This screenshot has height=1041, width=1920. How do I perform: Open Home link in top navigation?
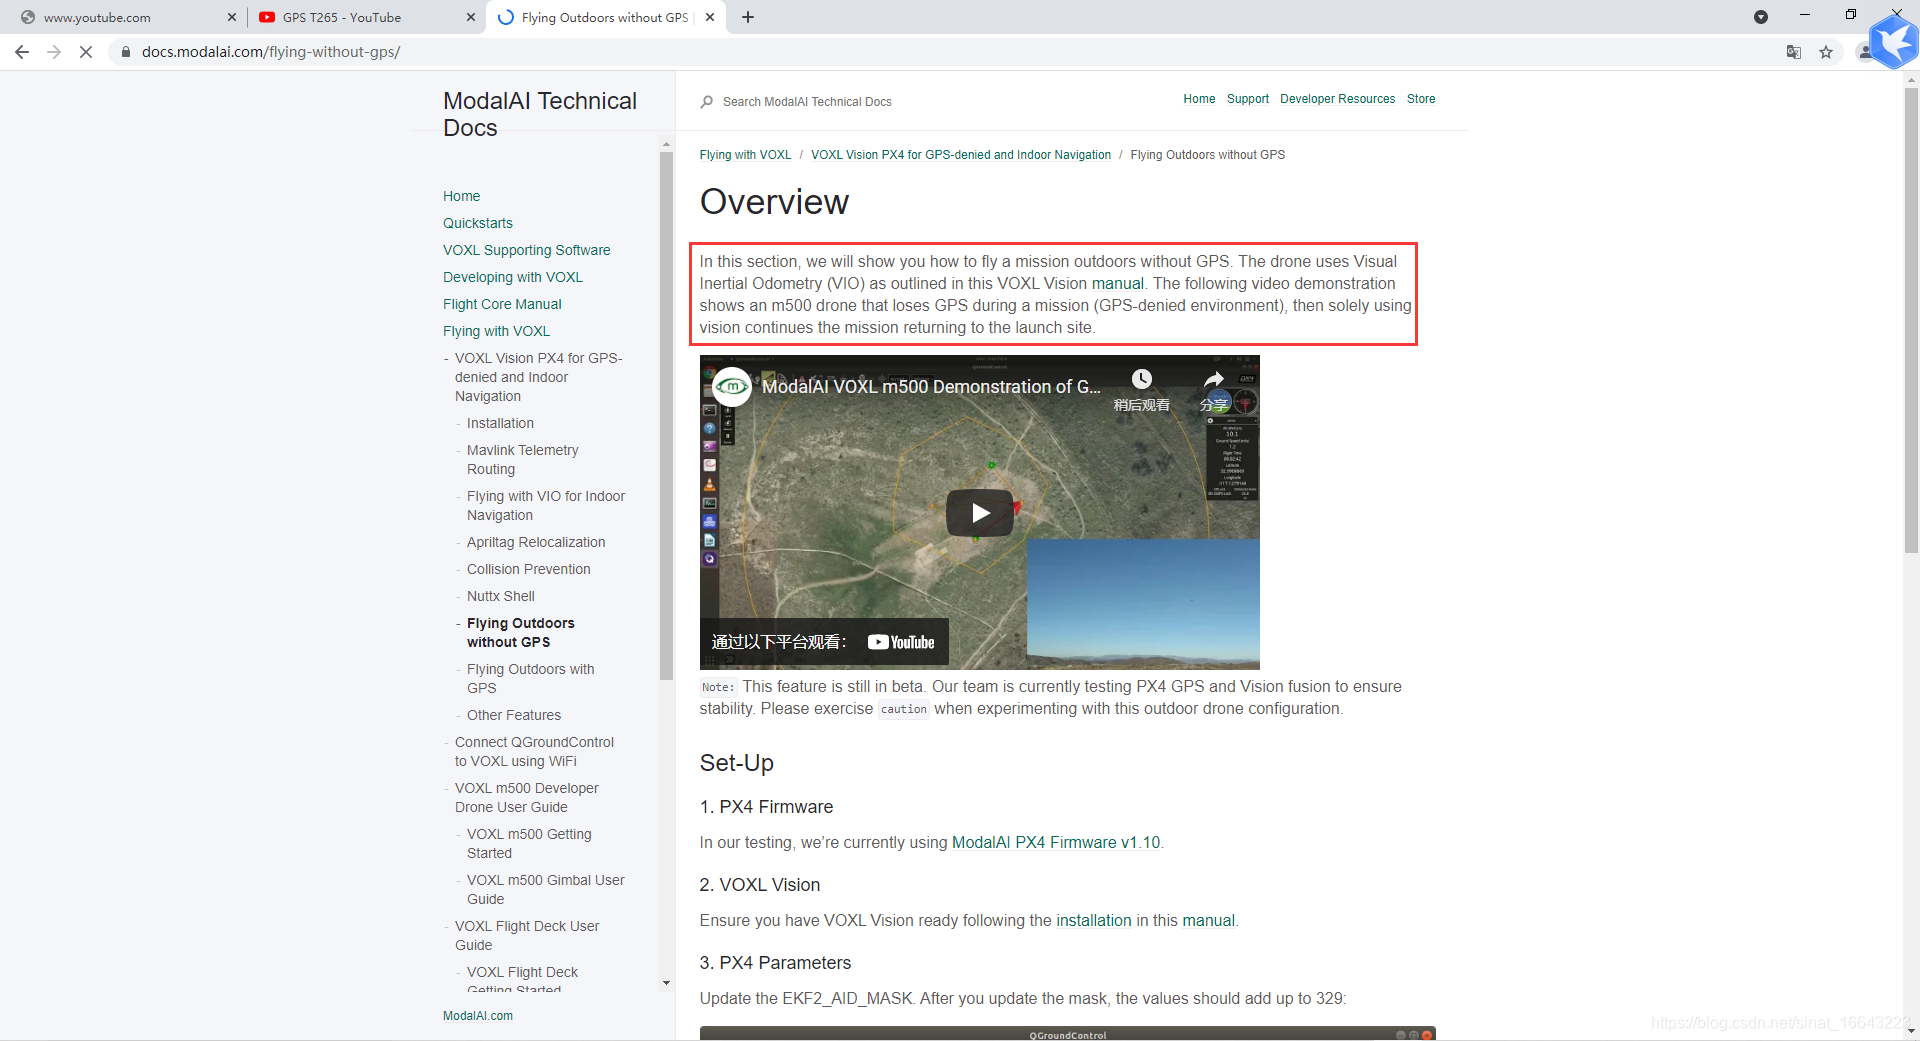[x=1199, y=99]
